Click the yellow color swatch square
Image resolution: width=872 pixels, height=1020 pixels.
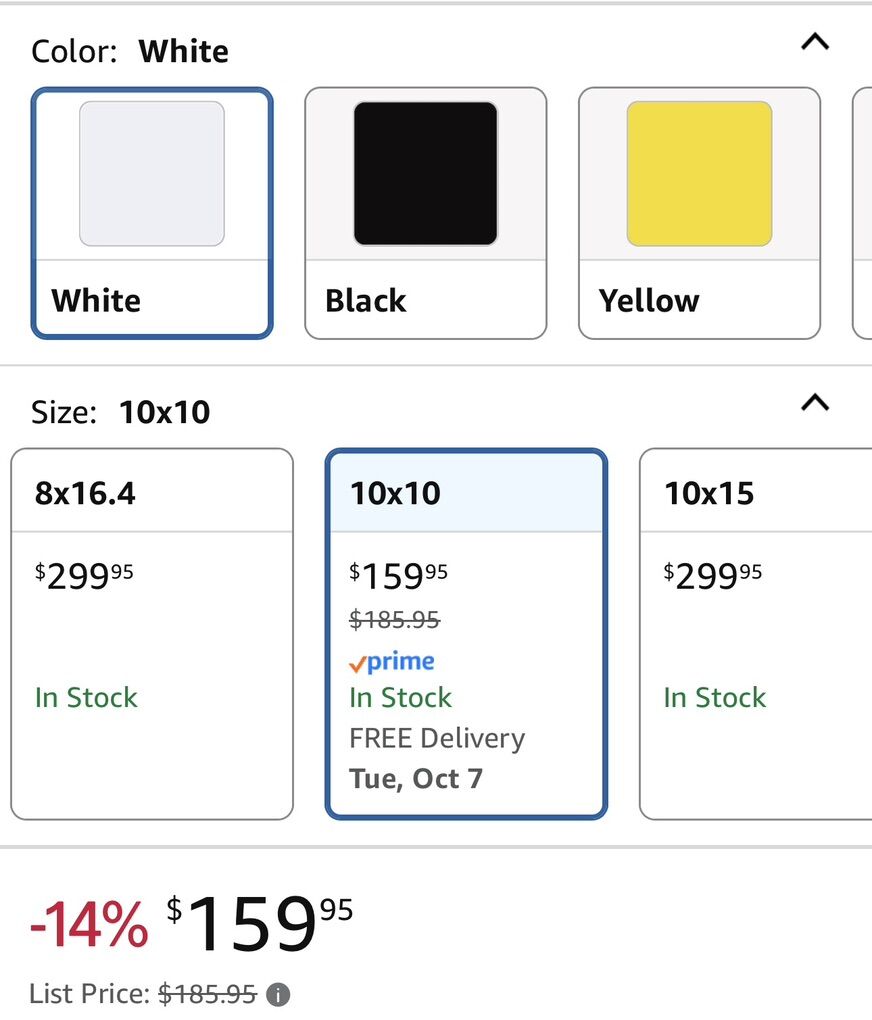pos(699,173)
